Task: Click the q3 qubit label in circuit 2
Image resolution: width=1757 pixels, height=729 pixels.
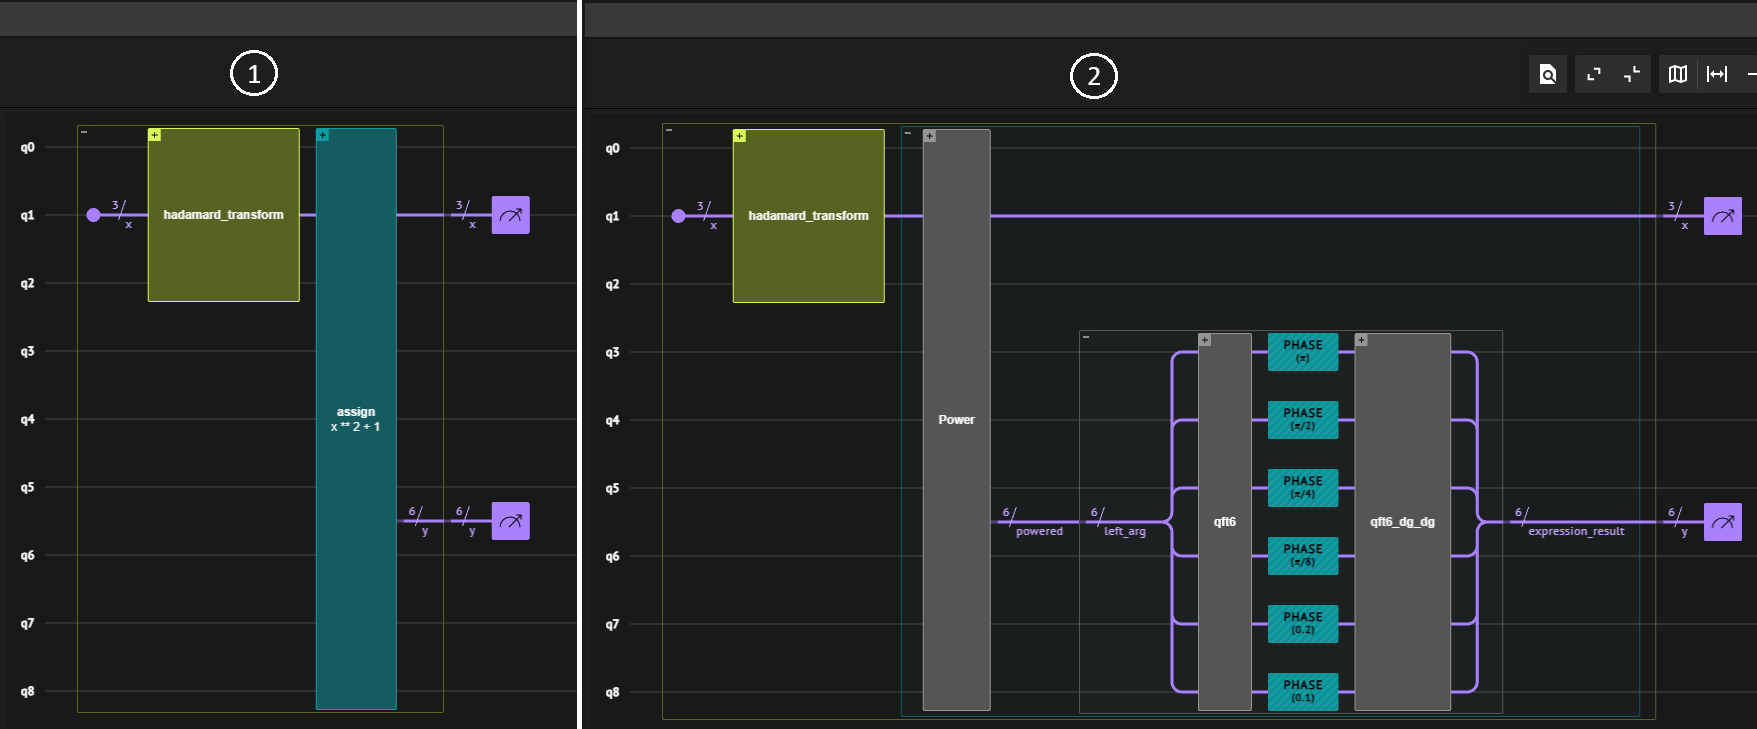Action: (612, 352)
